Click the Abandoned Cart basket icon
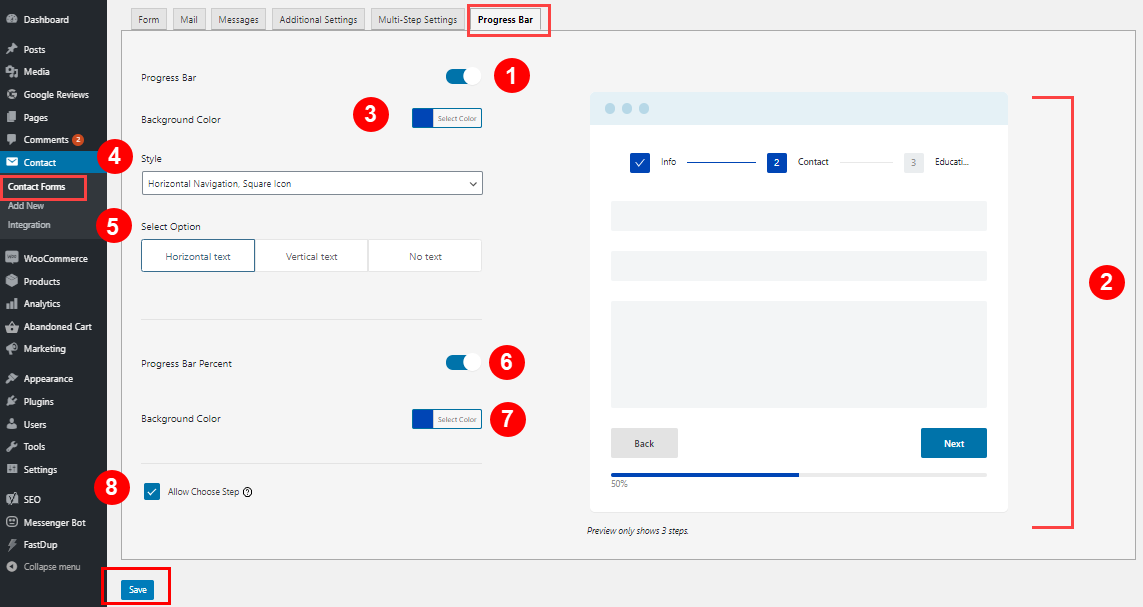1143x607 pixels. 12,326
